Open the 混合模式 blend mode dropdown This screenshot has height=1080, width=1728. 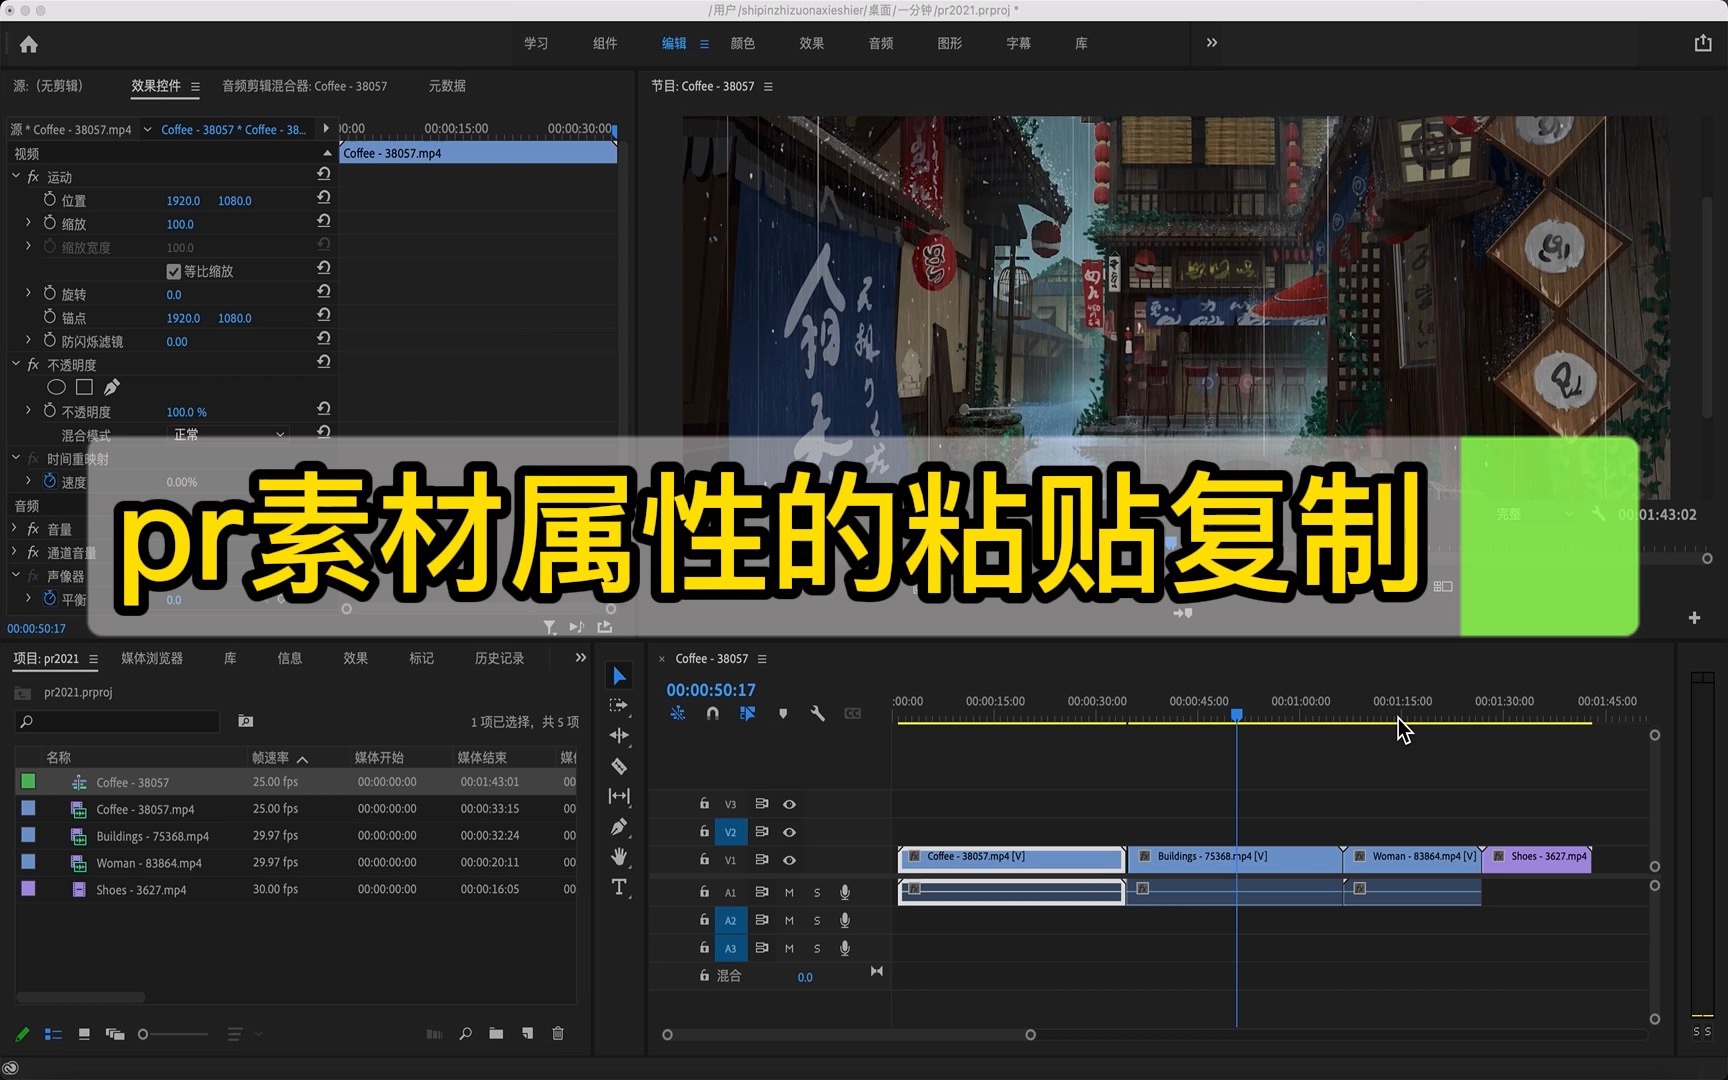tap(228, 434)
